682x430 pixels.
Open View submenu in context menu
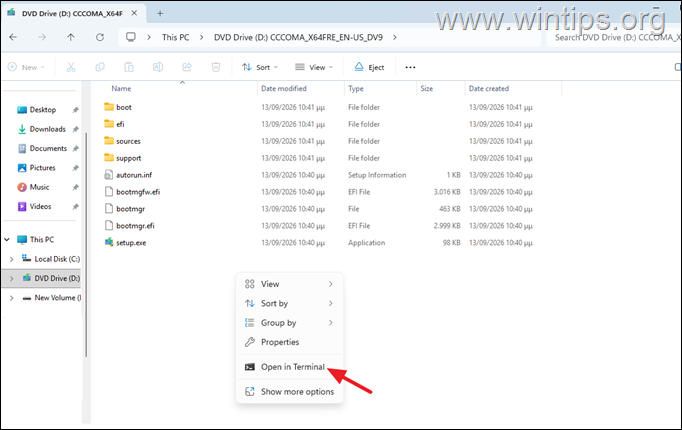289,284
